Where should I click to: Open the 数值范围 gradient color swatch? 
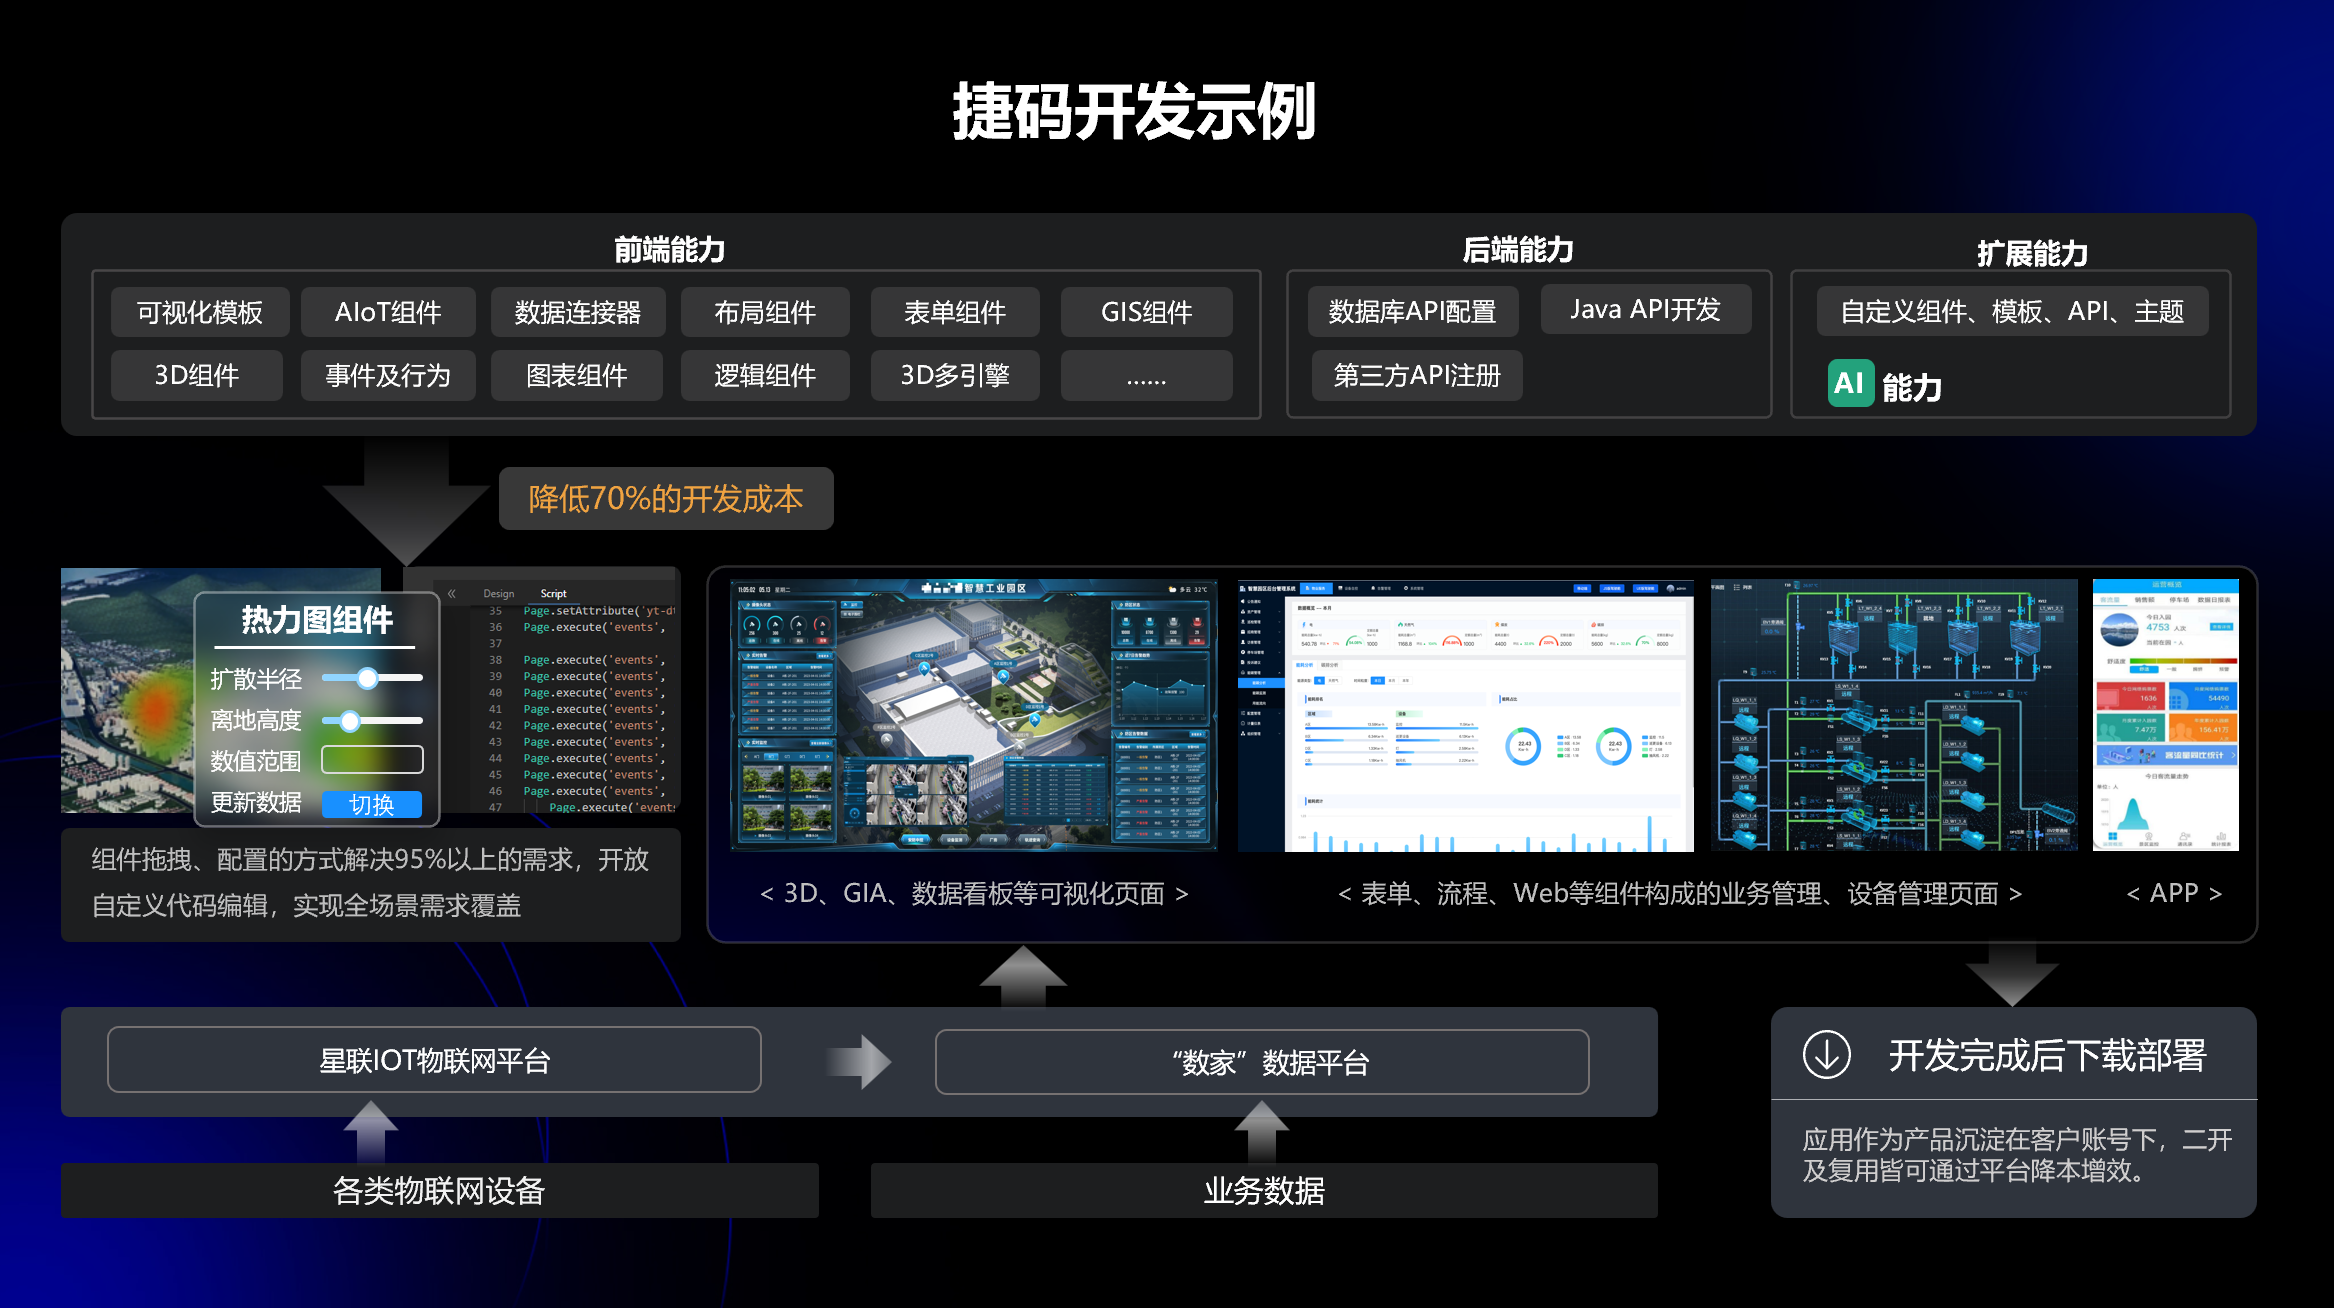[371, 760]
